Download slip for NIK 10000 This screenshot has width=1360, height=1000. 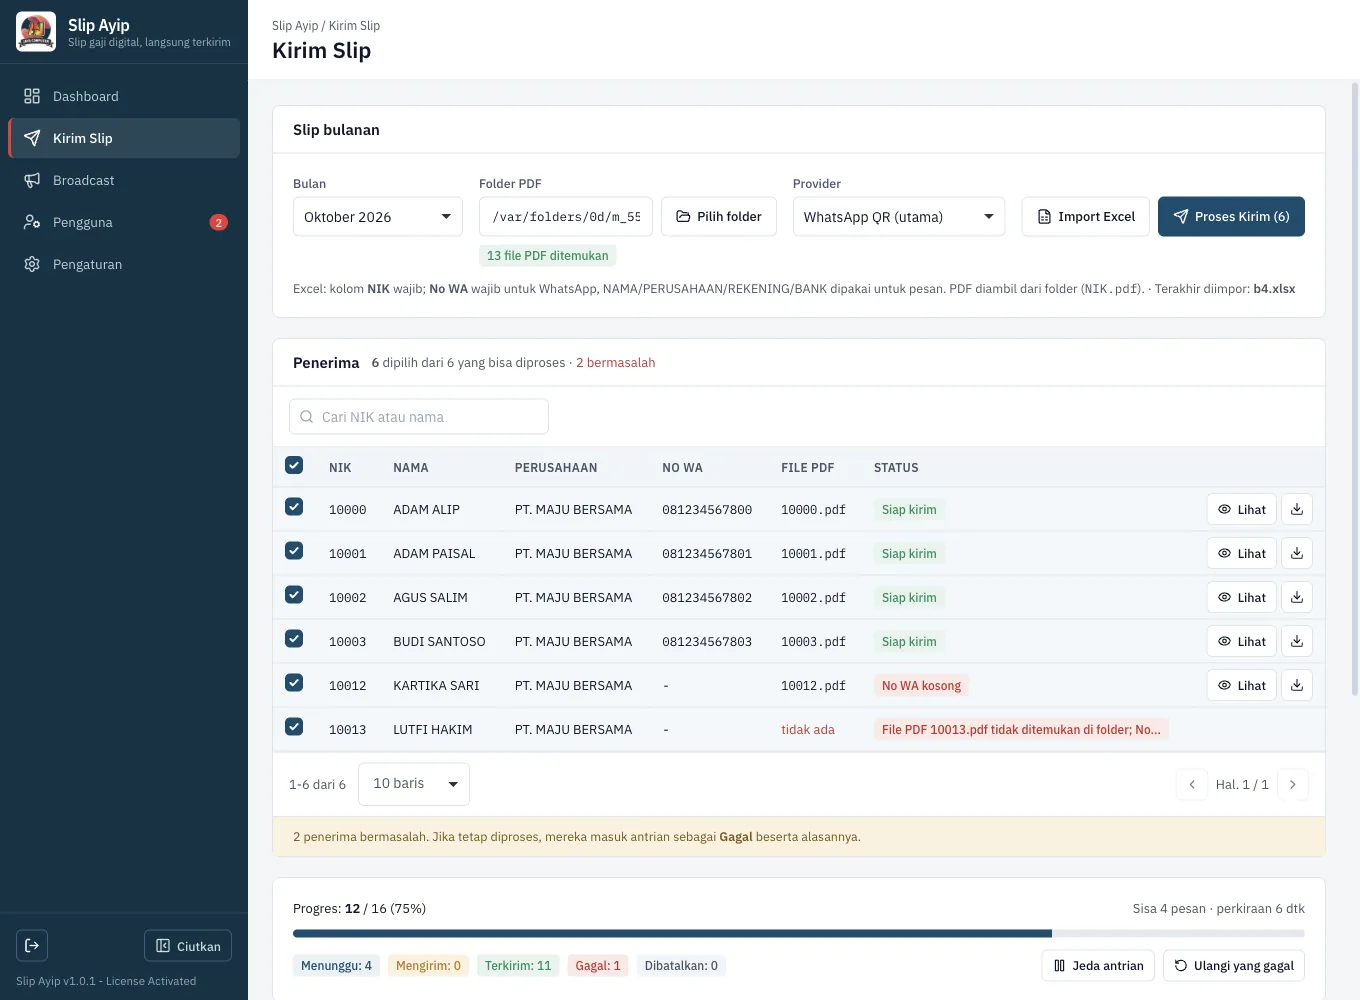tap(1297, 510)
